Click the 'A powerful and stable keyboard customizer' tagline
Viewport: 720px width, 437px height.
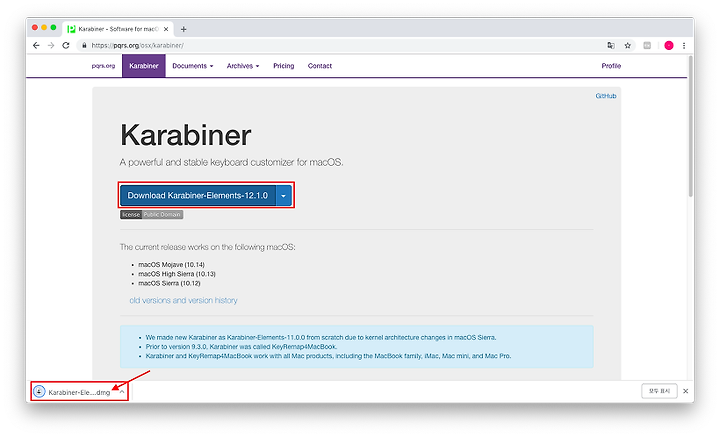231,162
